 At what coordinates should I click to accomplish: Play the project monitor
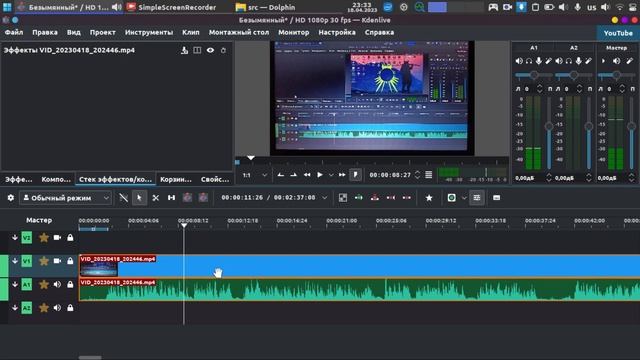tap(320, 175)
